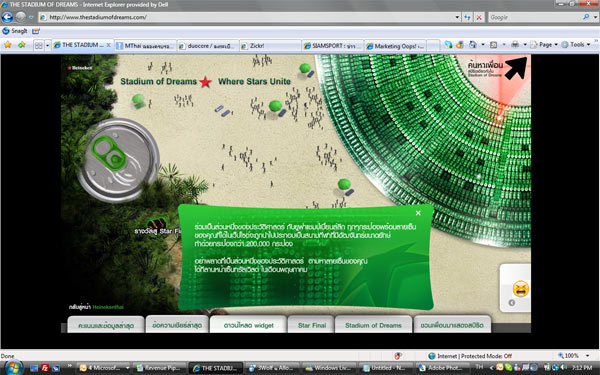
Task: Click the laughing emoticon widget
Action: click(x=520, y=289)
